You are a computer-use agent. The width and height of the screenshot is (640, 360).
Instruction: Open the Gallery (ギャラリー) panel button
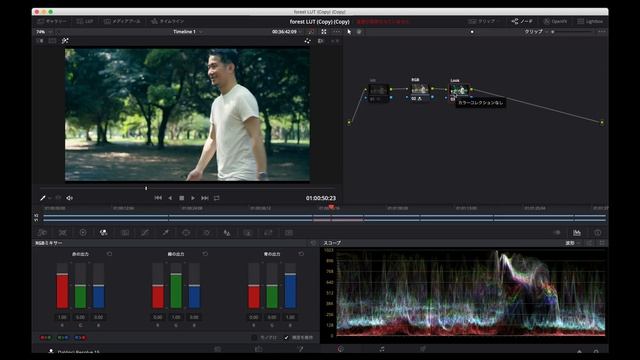pos(52,21)
